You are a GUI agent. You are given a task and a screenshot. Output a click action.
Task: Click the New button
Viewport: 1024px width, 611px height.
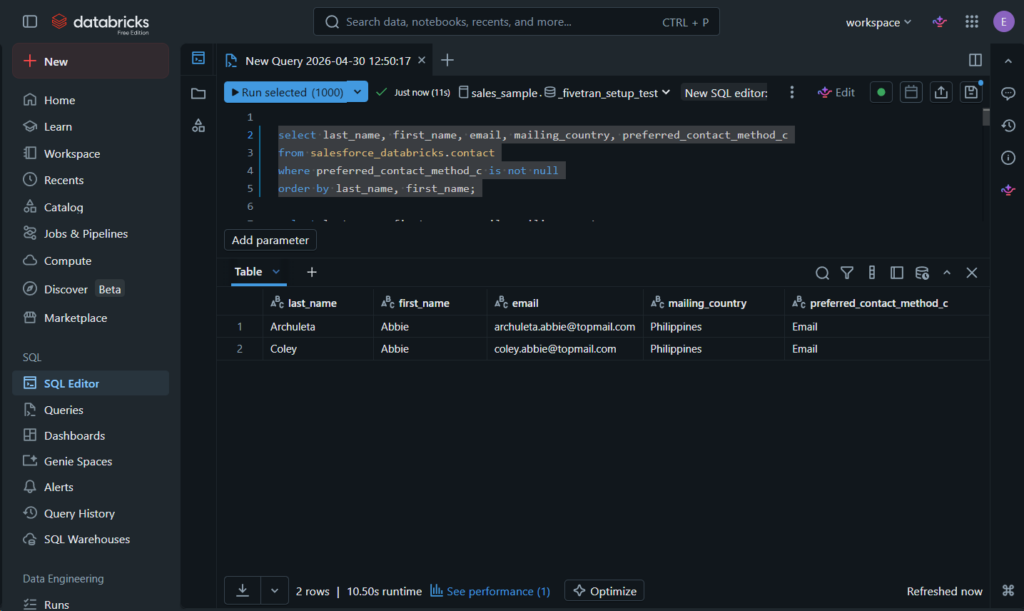coord(91,61)
